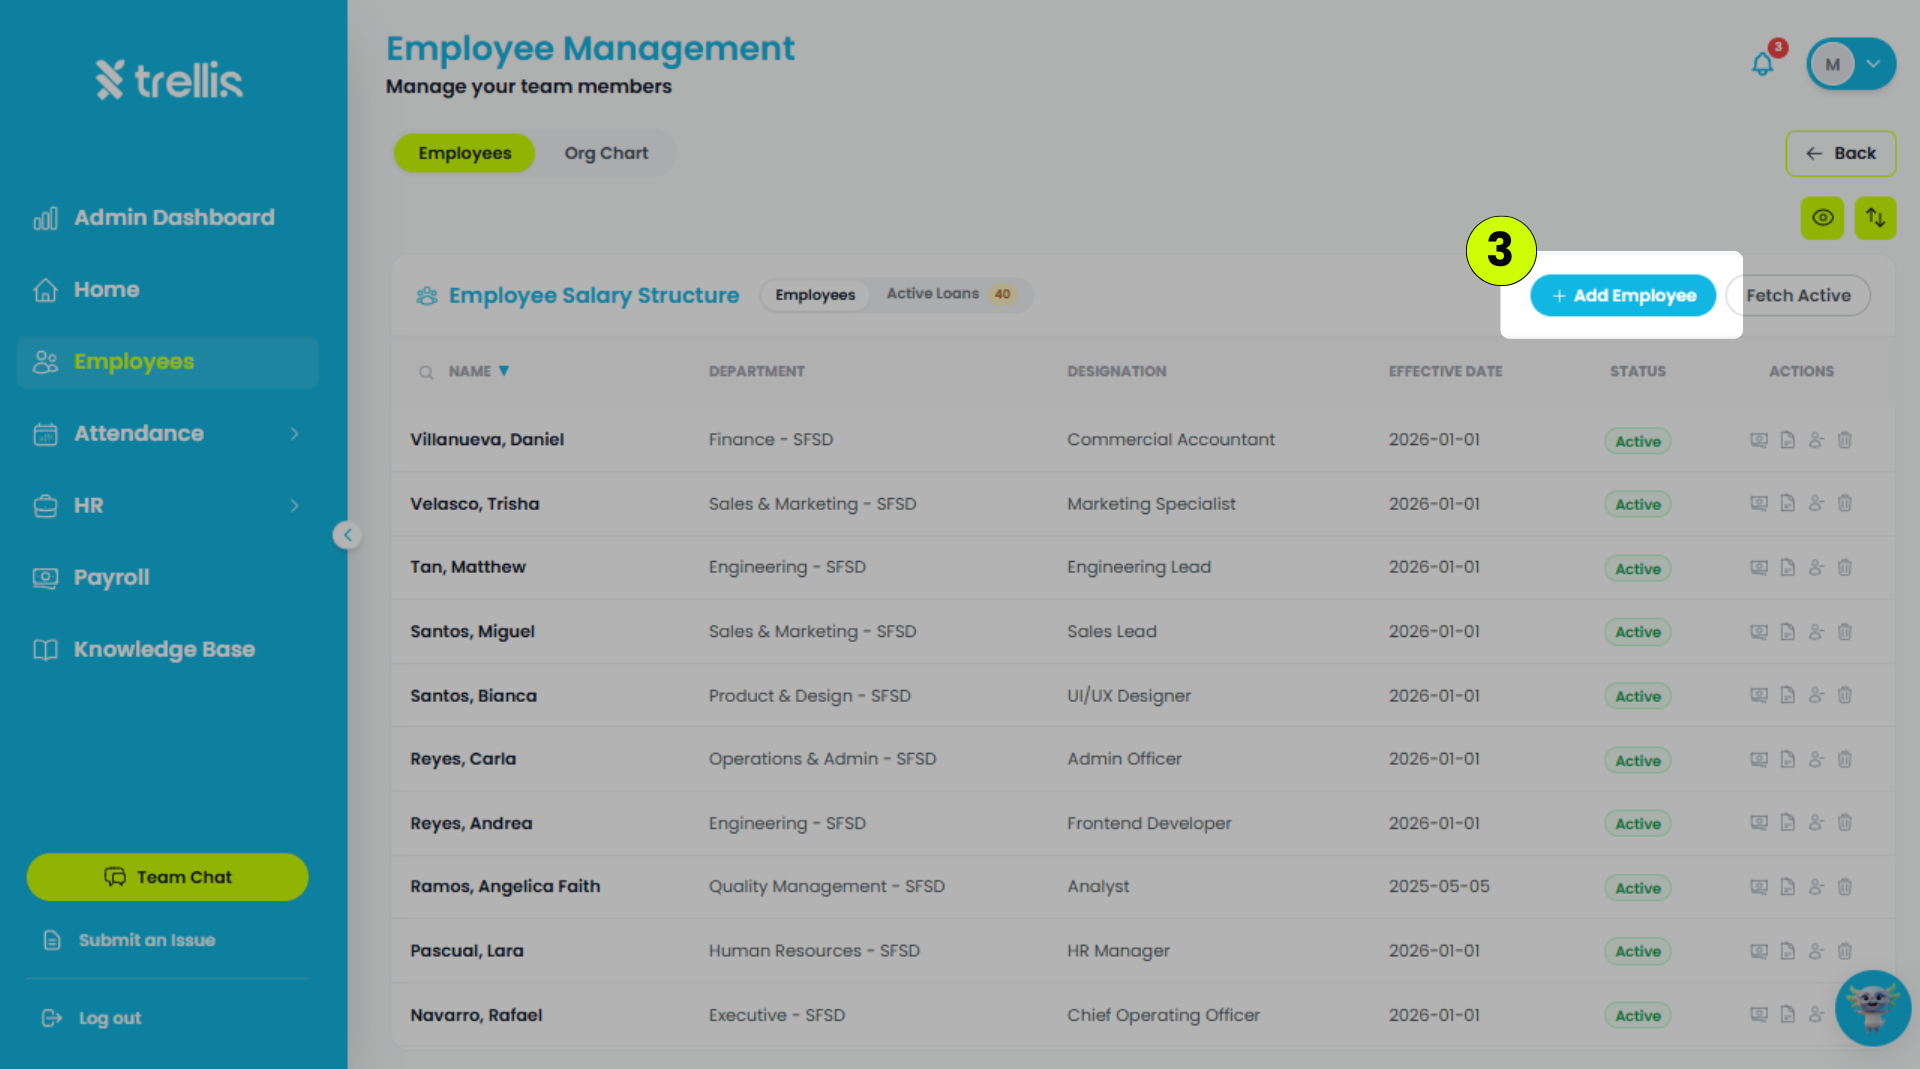Click the search icon beside NAME header
1920x1069 pixels.
tap(426, 372)
